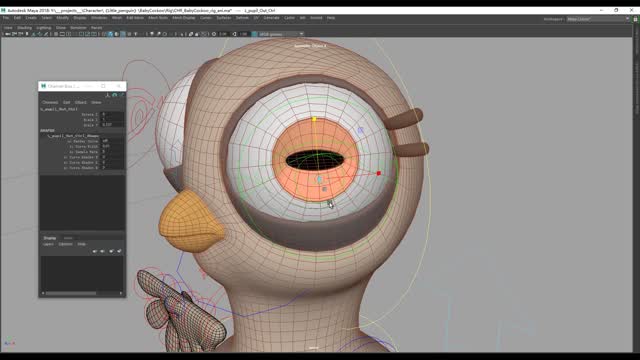Click the teal middle icon atop Channel Box
Viewport: 640px width, 360px height.
115,95
